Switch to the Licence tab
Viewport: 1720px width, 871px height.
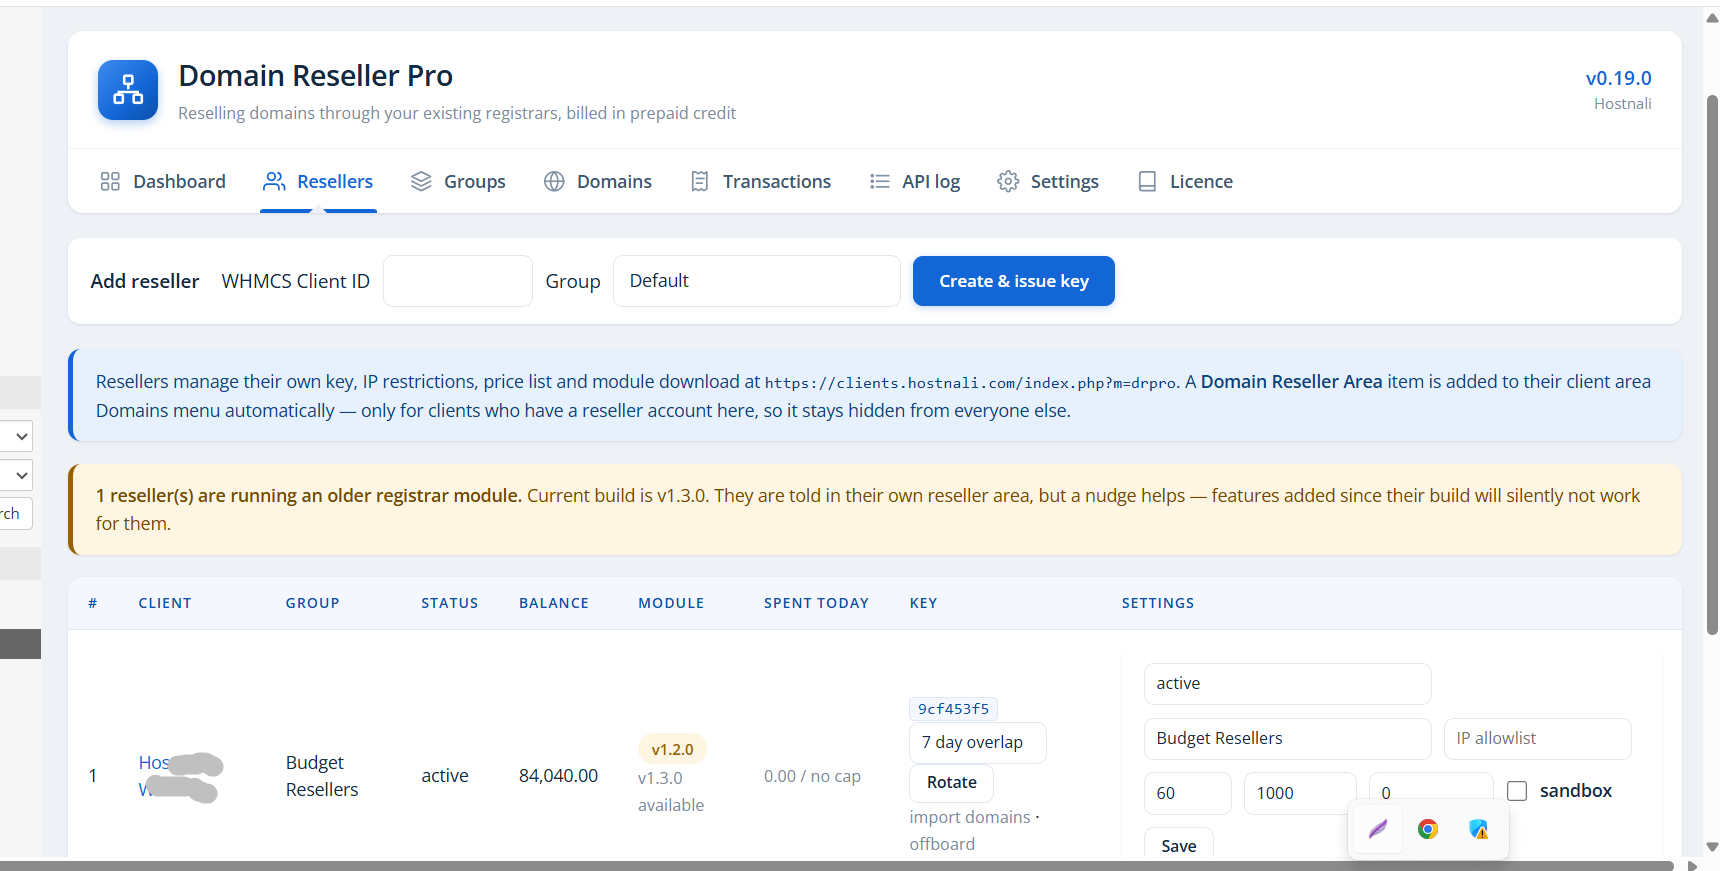(x=1185, y=181)
